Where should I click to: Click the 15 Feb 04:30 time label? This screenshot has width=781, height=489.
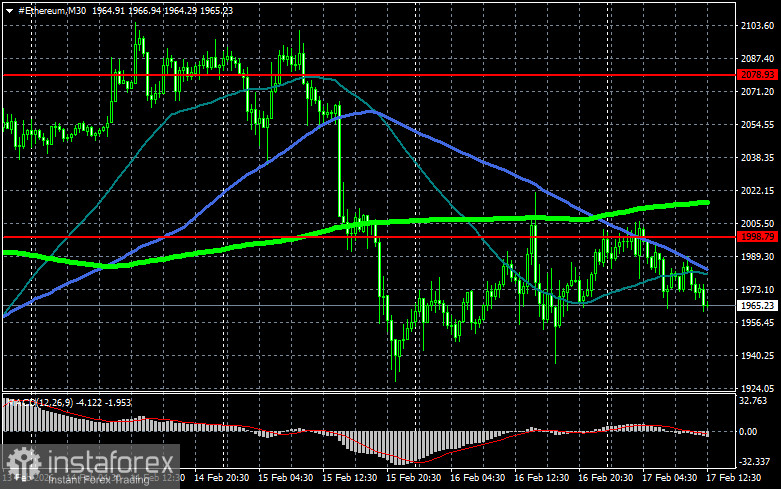pyautogui.click(x=285, y=478)
